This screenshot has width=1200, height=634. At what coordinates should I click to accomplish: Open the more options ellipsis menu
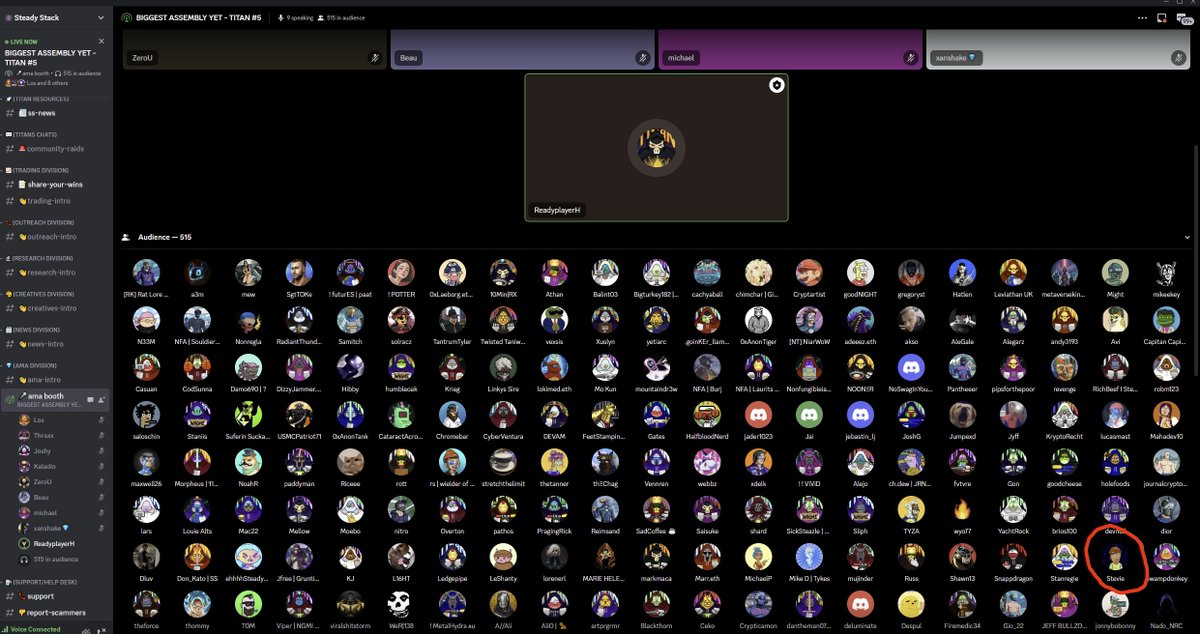(1144, 18)
